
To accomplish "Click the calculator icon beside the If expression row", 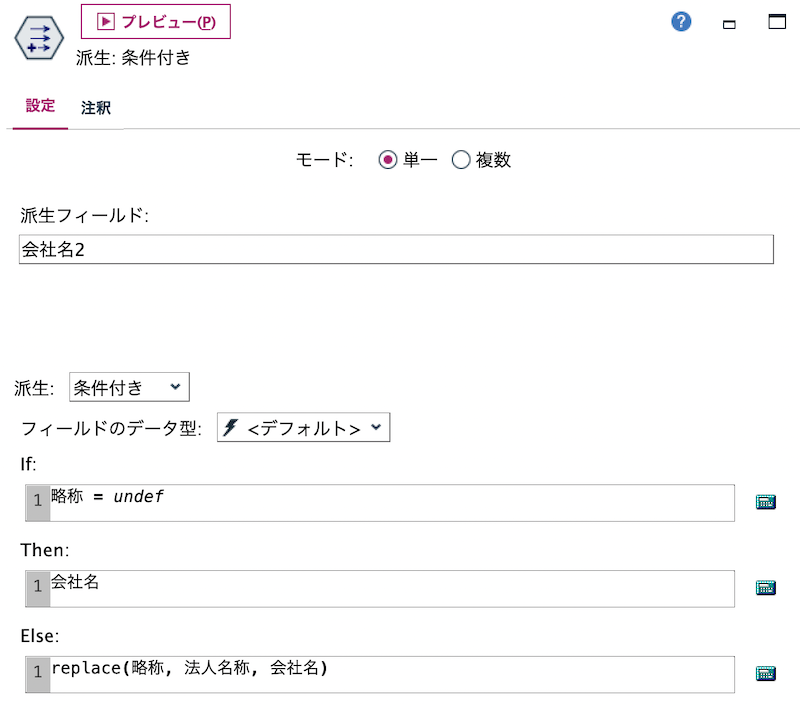I will click(x=765, y=502).
